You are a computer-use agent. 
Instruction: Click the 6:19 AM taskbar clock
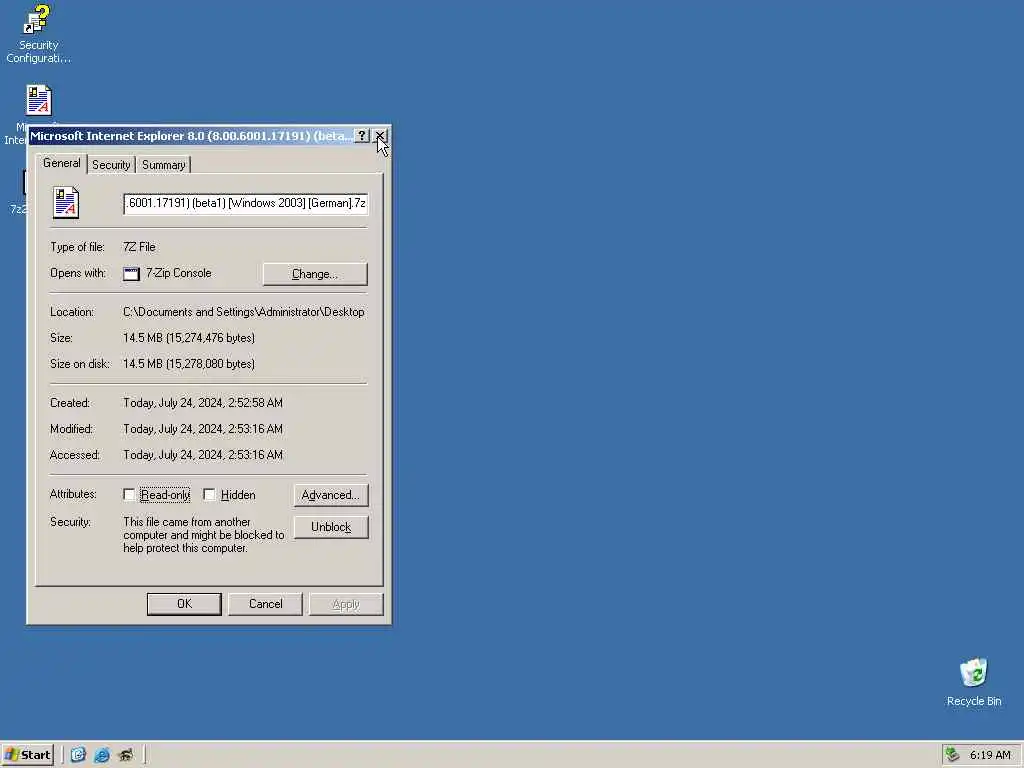click(x=990, y=755)
